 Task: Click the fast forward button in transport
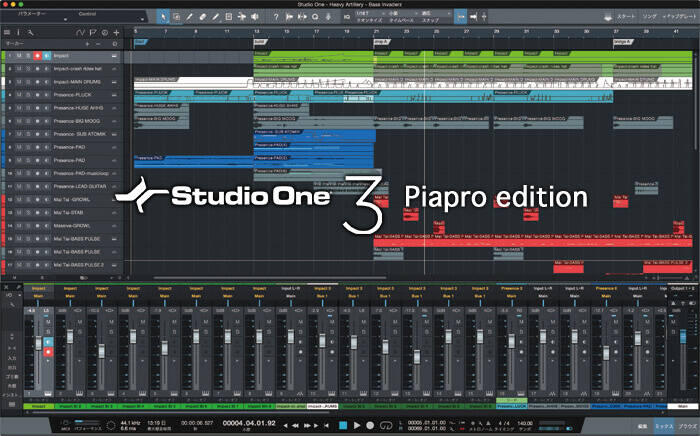(x=307, y=426)
